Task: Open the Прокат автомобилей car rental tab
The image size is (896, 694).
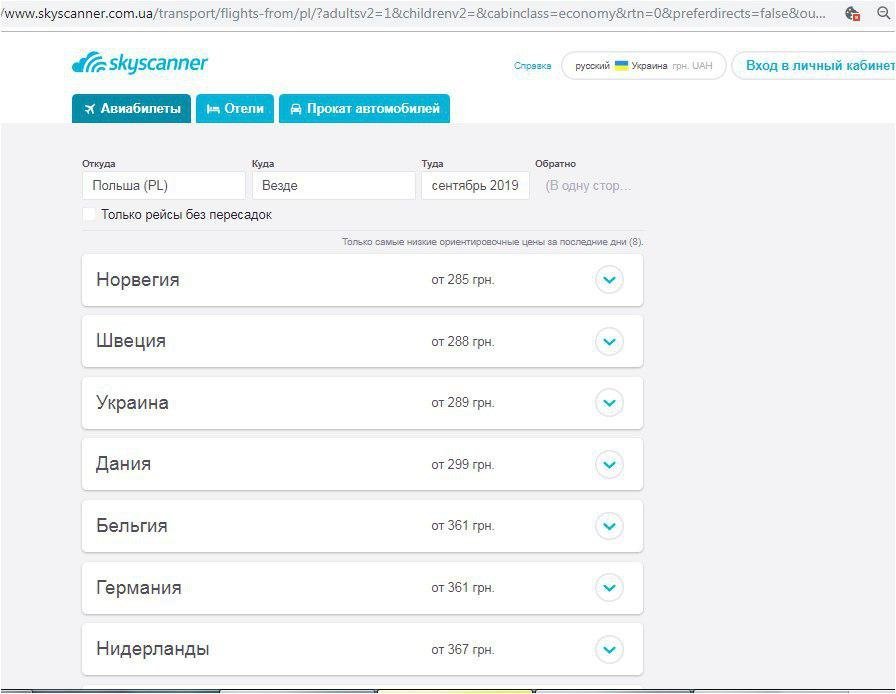Action: click(x=364, y=109)
